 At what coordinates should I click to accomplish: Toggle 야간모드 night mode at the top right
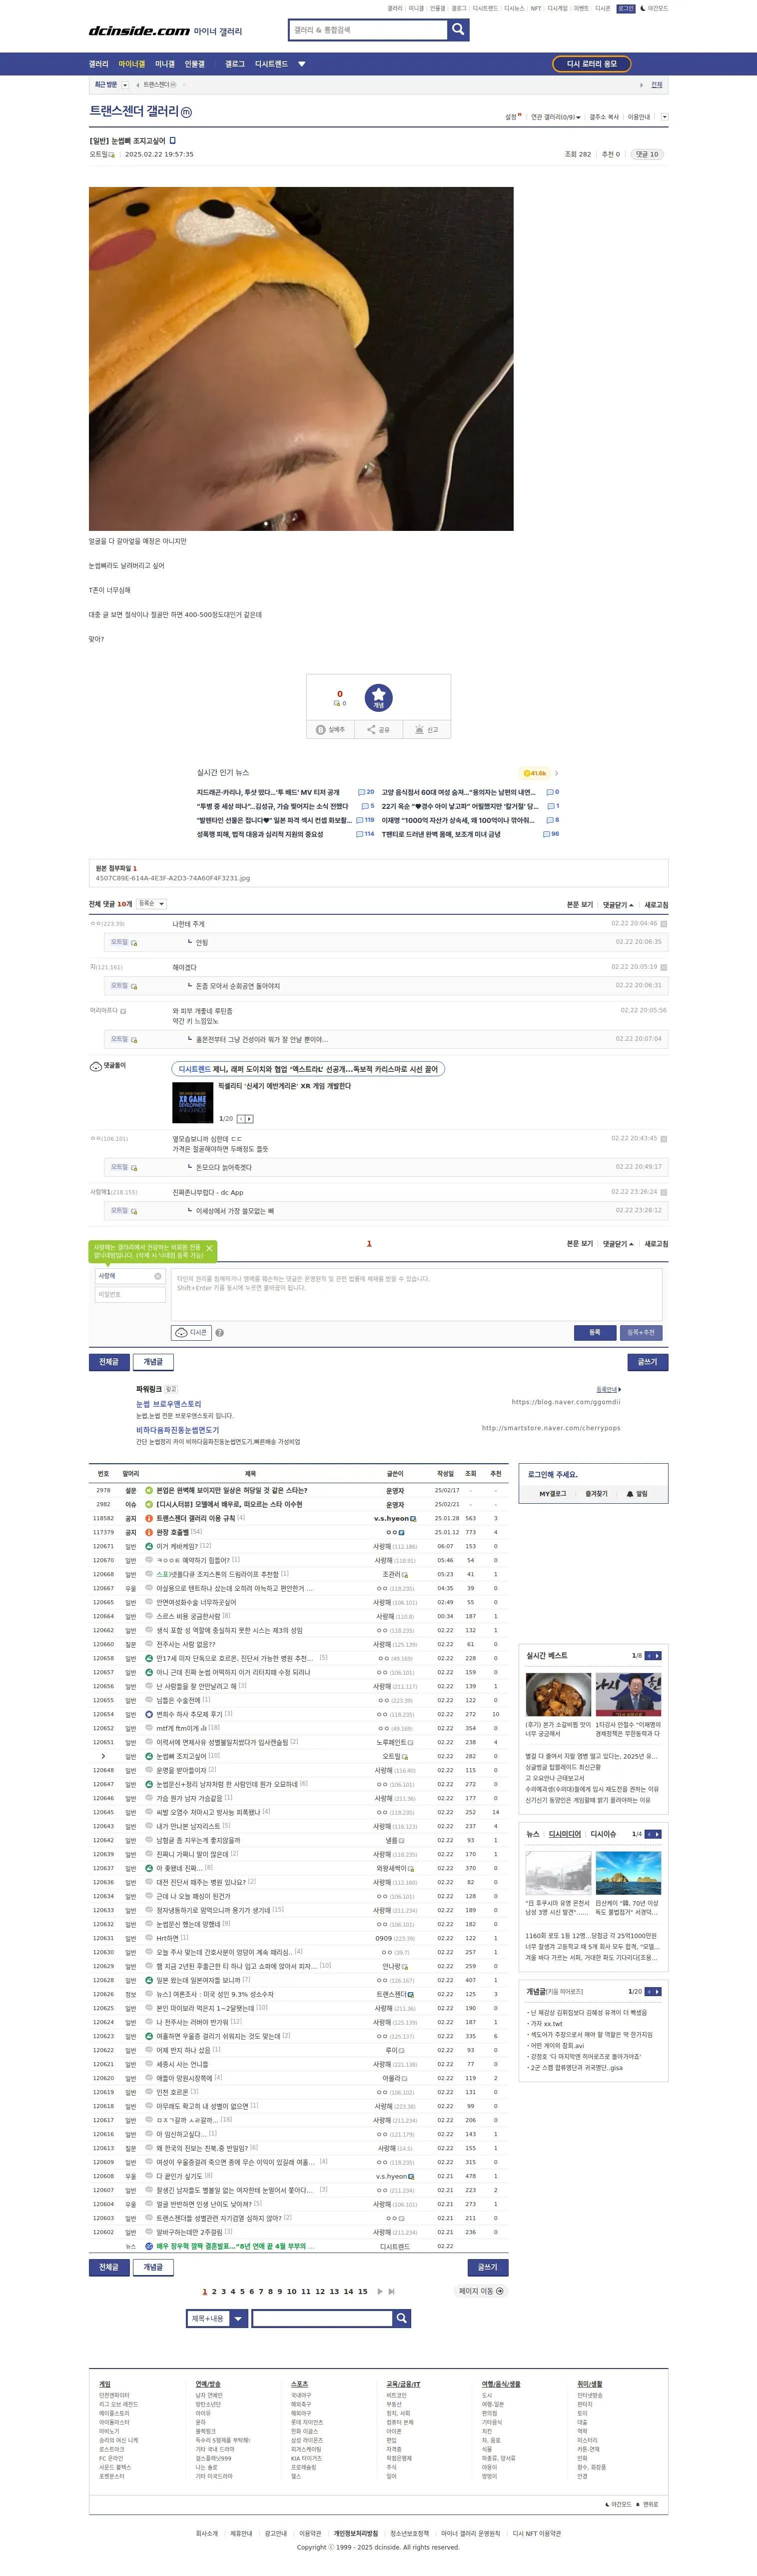coord(654,8)
